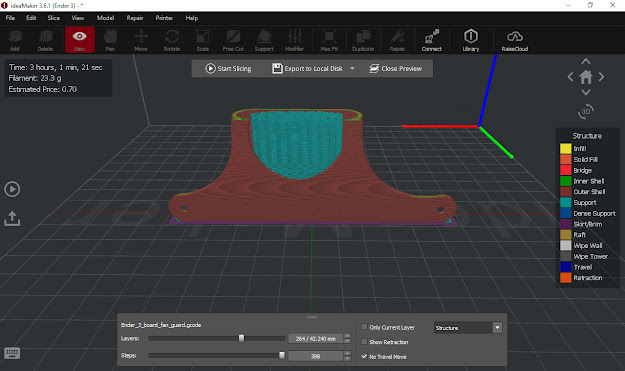Viewport: 625px width, 371px height.
Task: Rotate view left with the arrow
Action: 570,77
